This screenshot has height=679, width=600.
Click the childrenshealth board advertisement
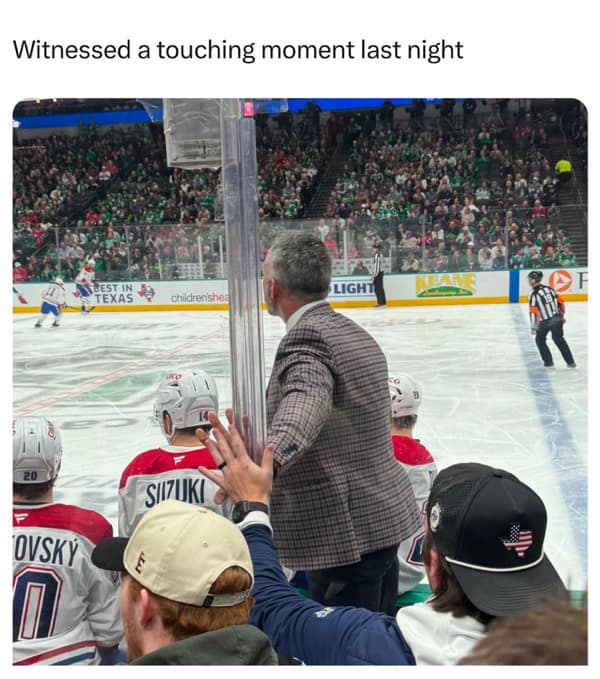[200, 297]
